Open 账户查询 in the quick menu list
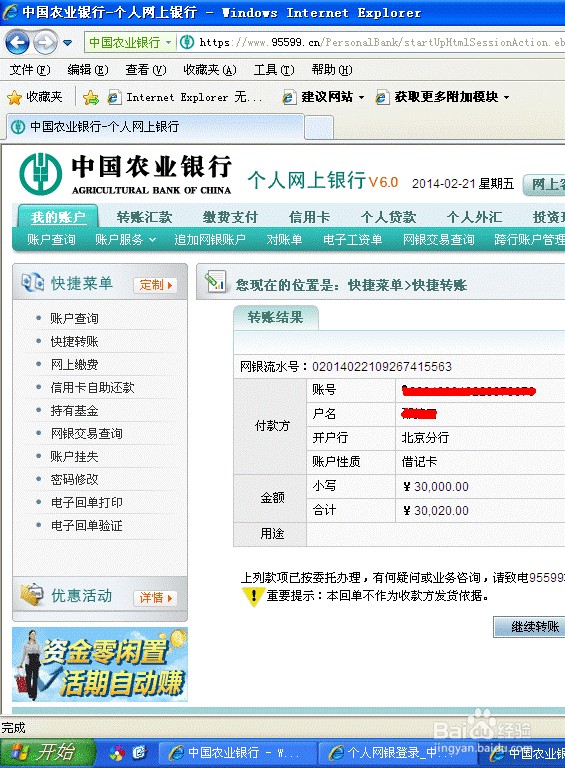 point(74,318)
